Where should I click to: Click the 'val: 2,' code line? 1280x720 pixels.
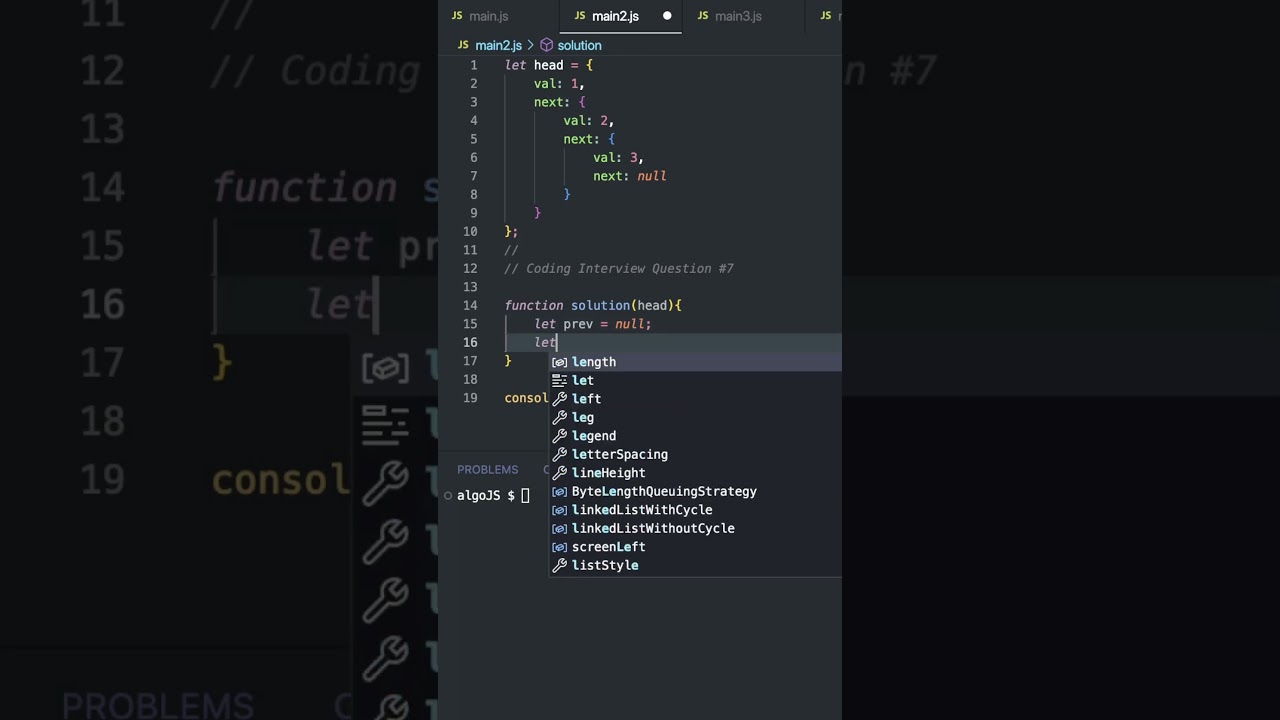(589, 120)
